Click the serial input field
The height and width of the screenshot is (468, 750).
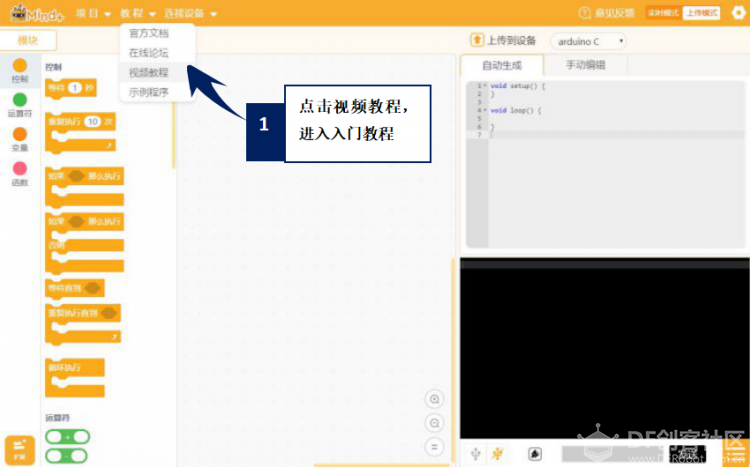point(615,454)
